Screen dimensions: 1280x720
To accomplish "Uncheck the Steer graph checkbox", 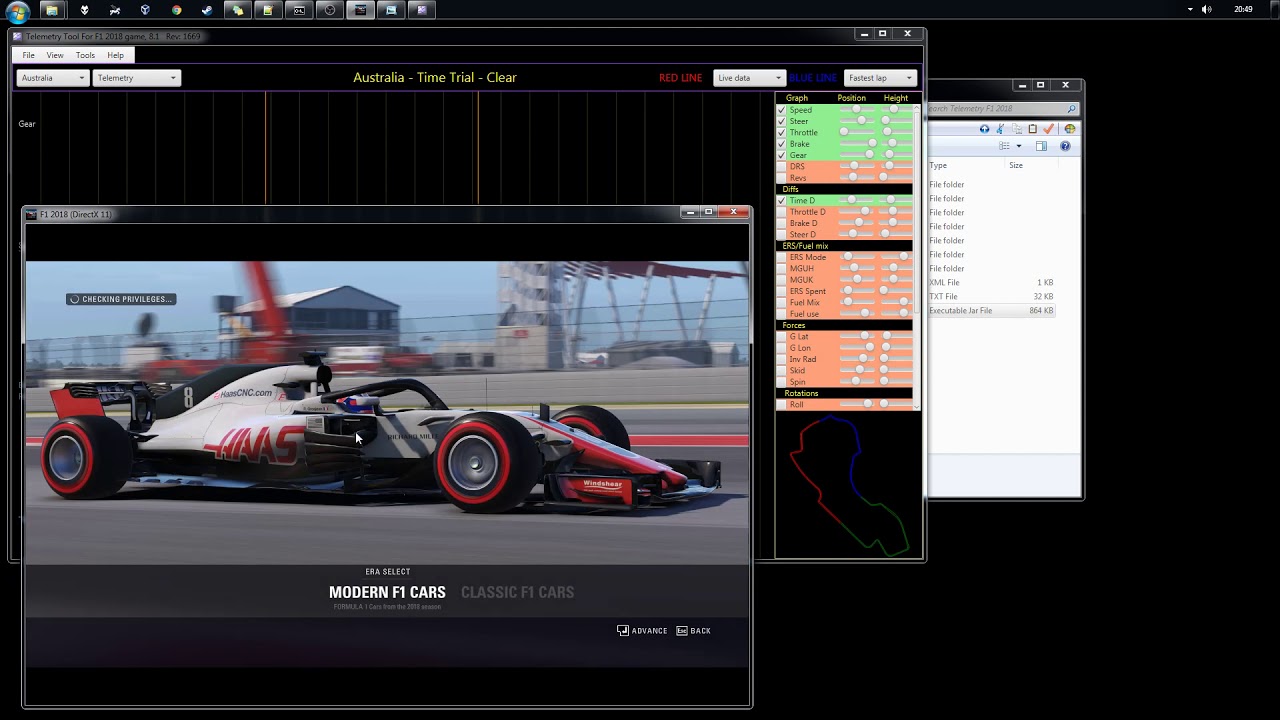I will pos(782,121).
